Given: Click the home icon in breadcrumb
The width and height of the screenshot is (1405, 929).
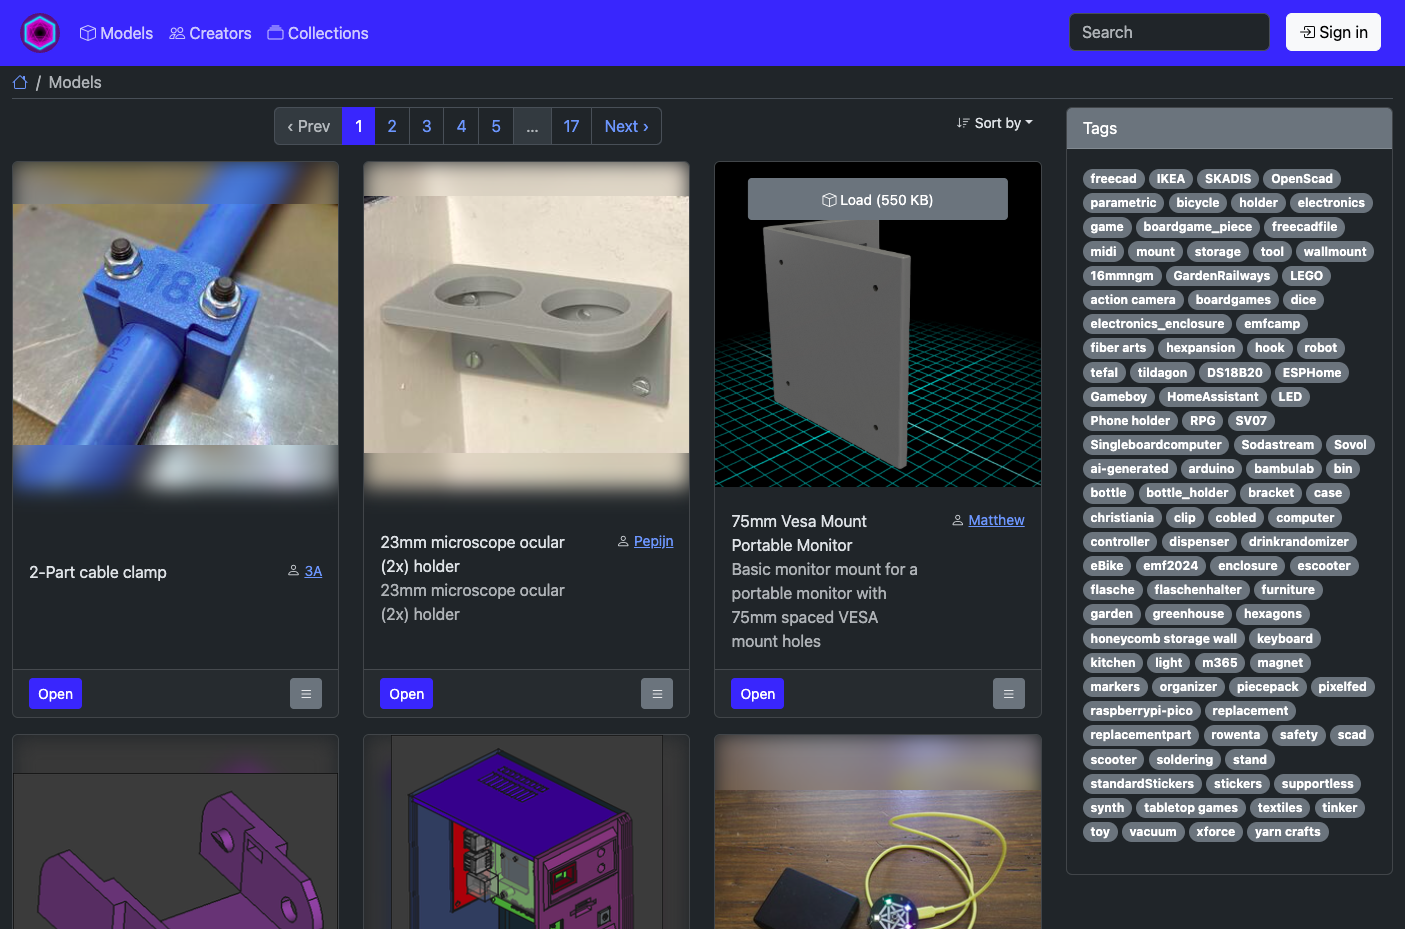Looking at the screenshot, I should pyautogui.click(x=20, y=82).
